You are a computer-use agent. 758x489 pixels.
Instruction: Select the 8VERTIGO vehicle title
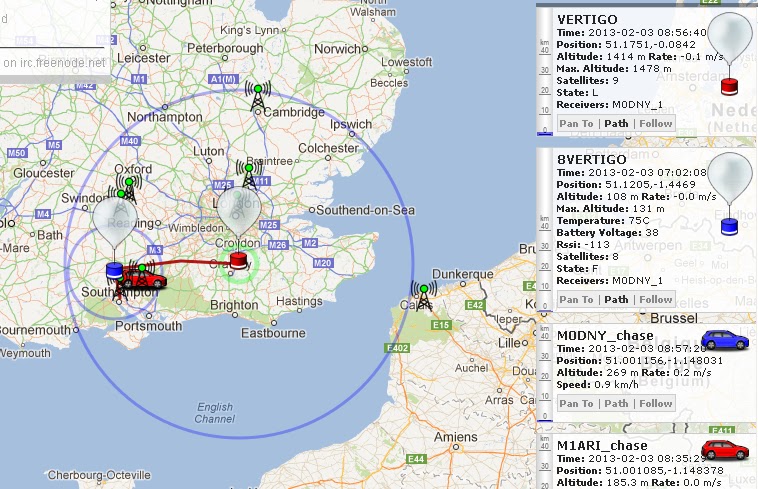[592, 159]
